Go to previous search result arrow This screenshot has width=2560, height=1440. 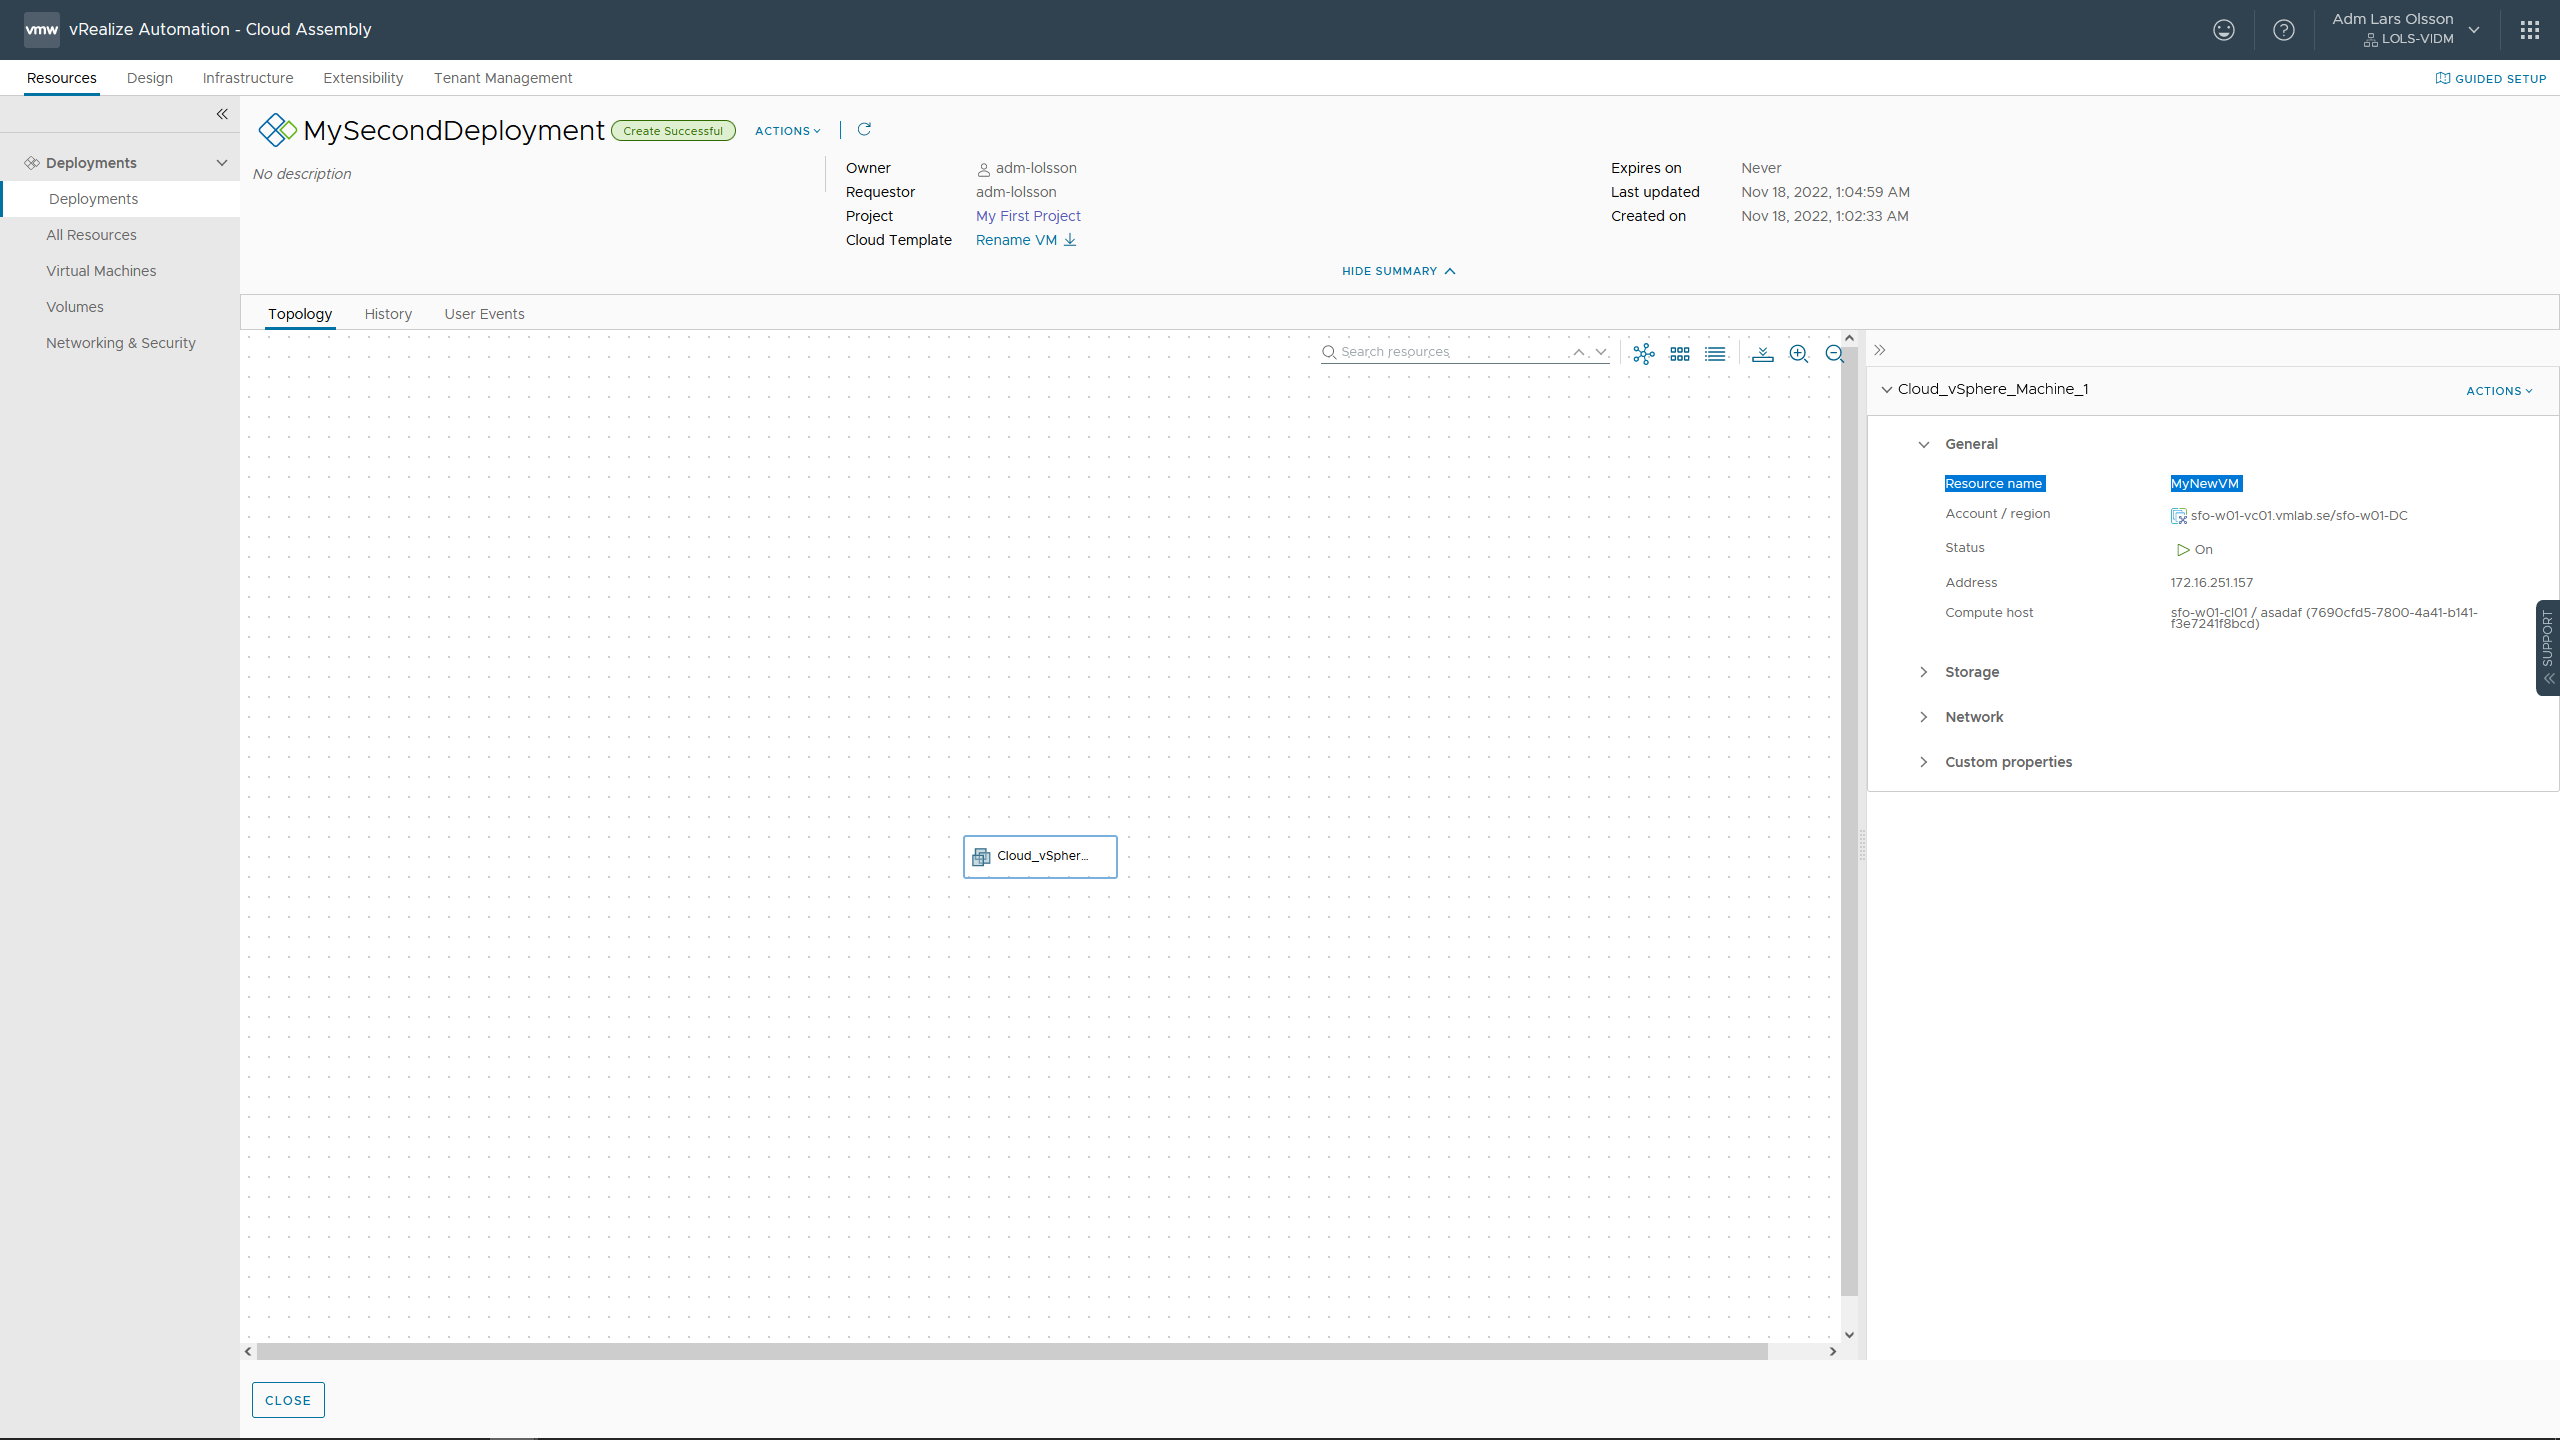tap(1579, 352)
